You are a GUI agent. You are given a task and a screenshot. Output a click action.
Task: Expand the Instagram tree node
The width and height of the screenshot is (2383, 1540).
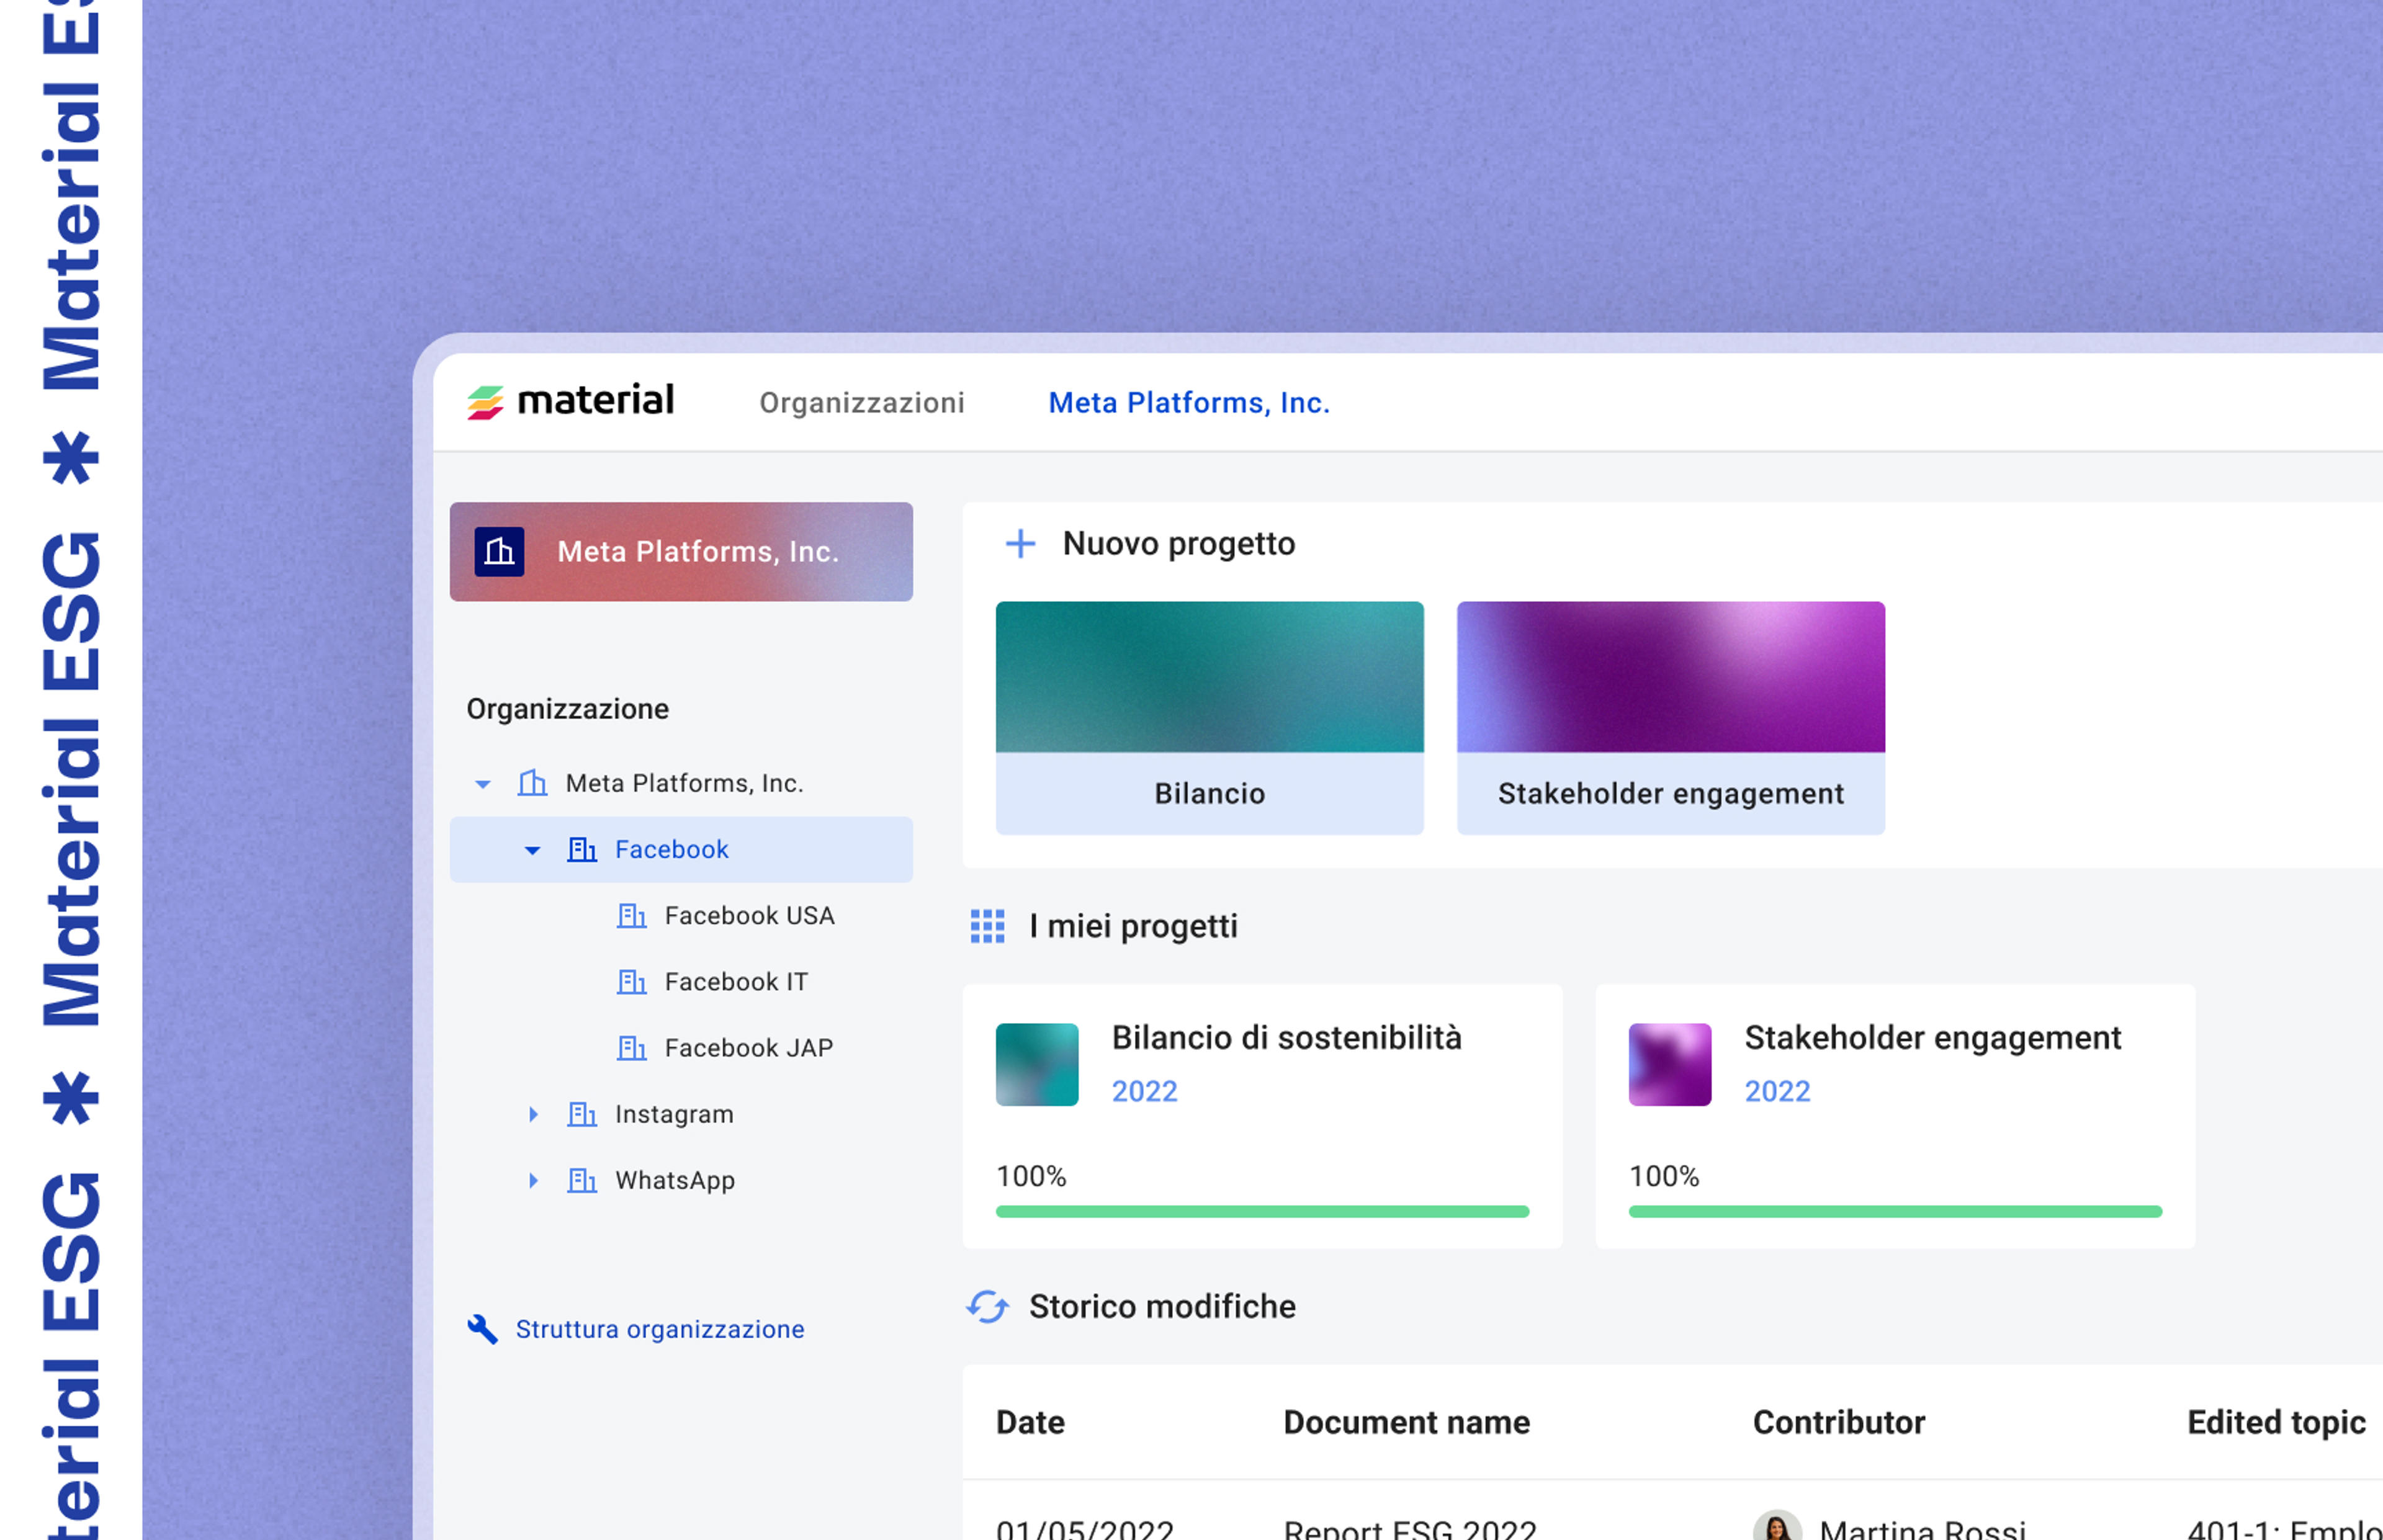tap(533, 1114)
